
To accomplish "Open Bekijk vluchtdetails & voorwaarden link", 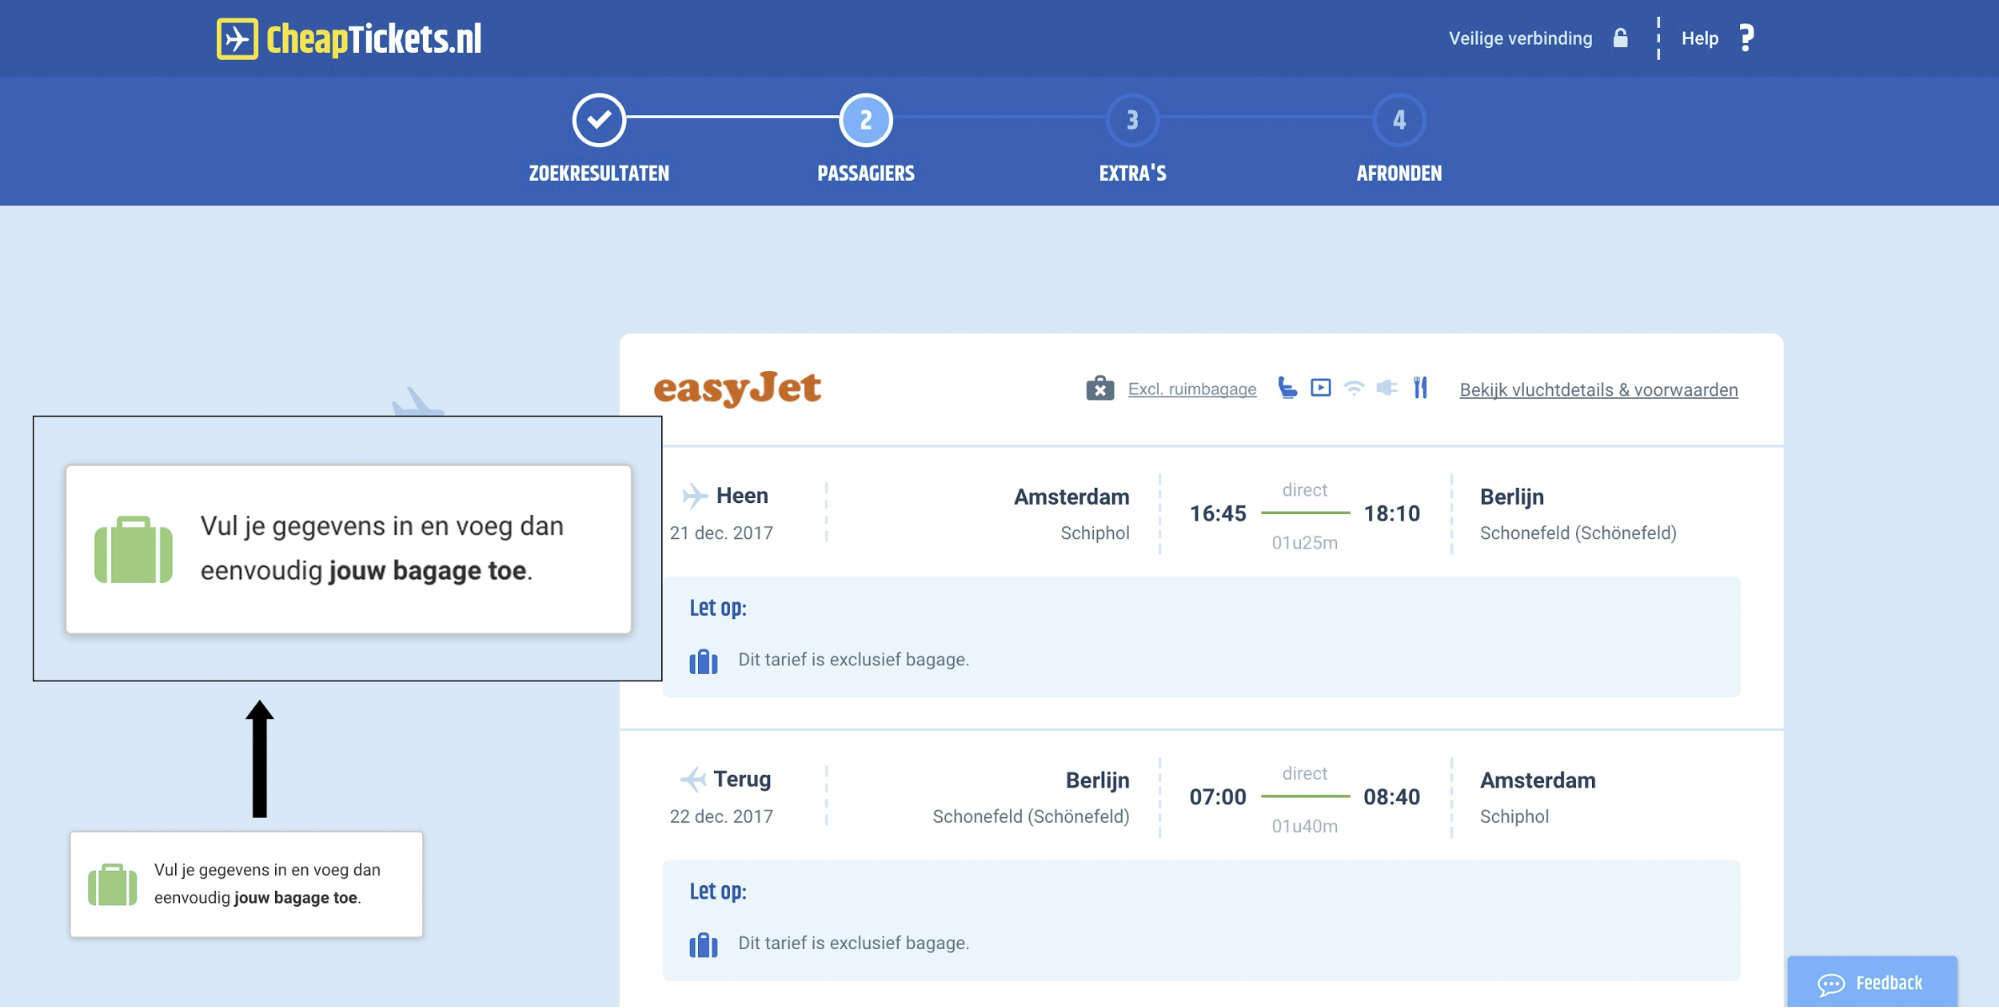I will [x=1598, y=390].
